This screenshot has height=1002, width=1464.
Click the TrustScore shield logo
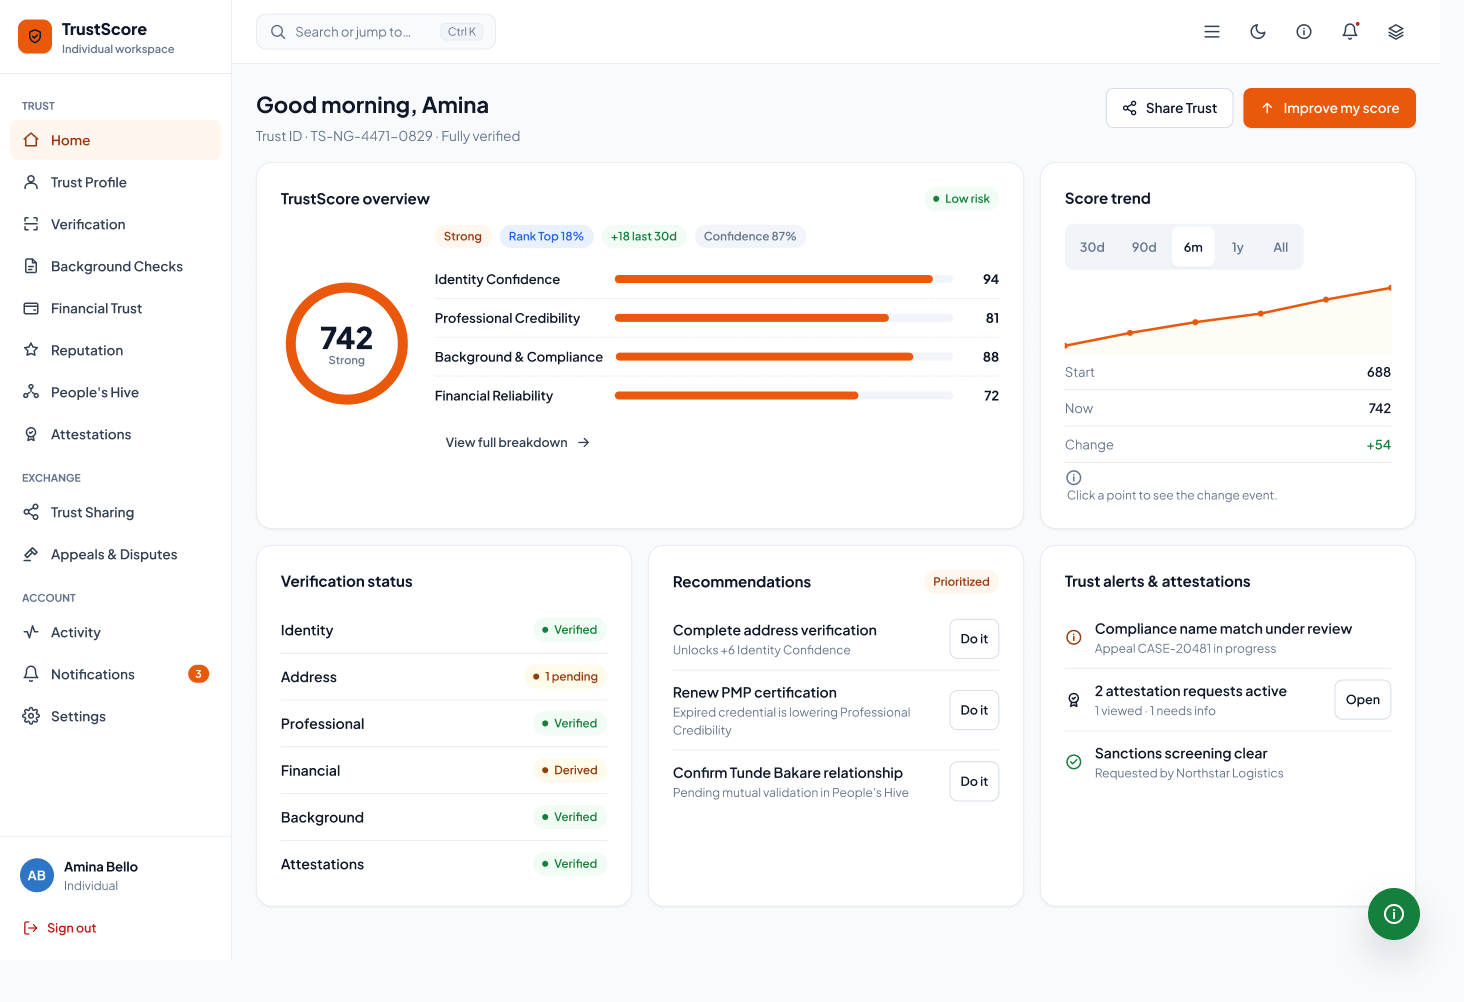[x=35, y=37]
